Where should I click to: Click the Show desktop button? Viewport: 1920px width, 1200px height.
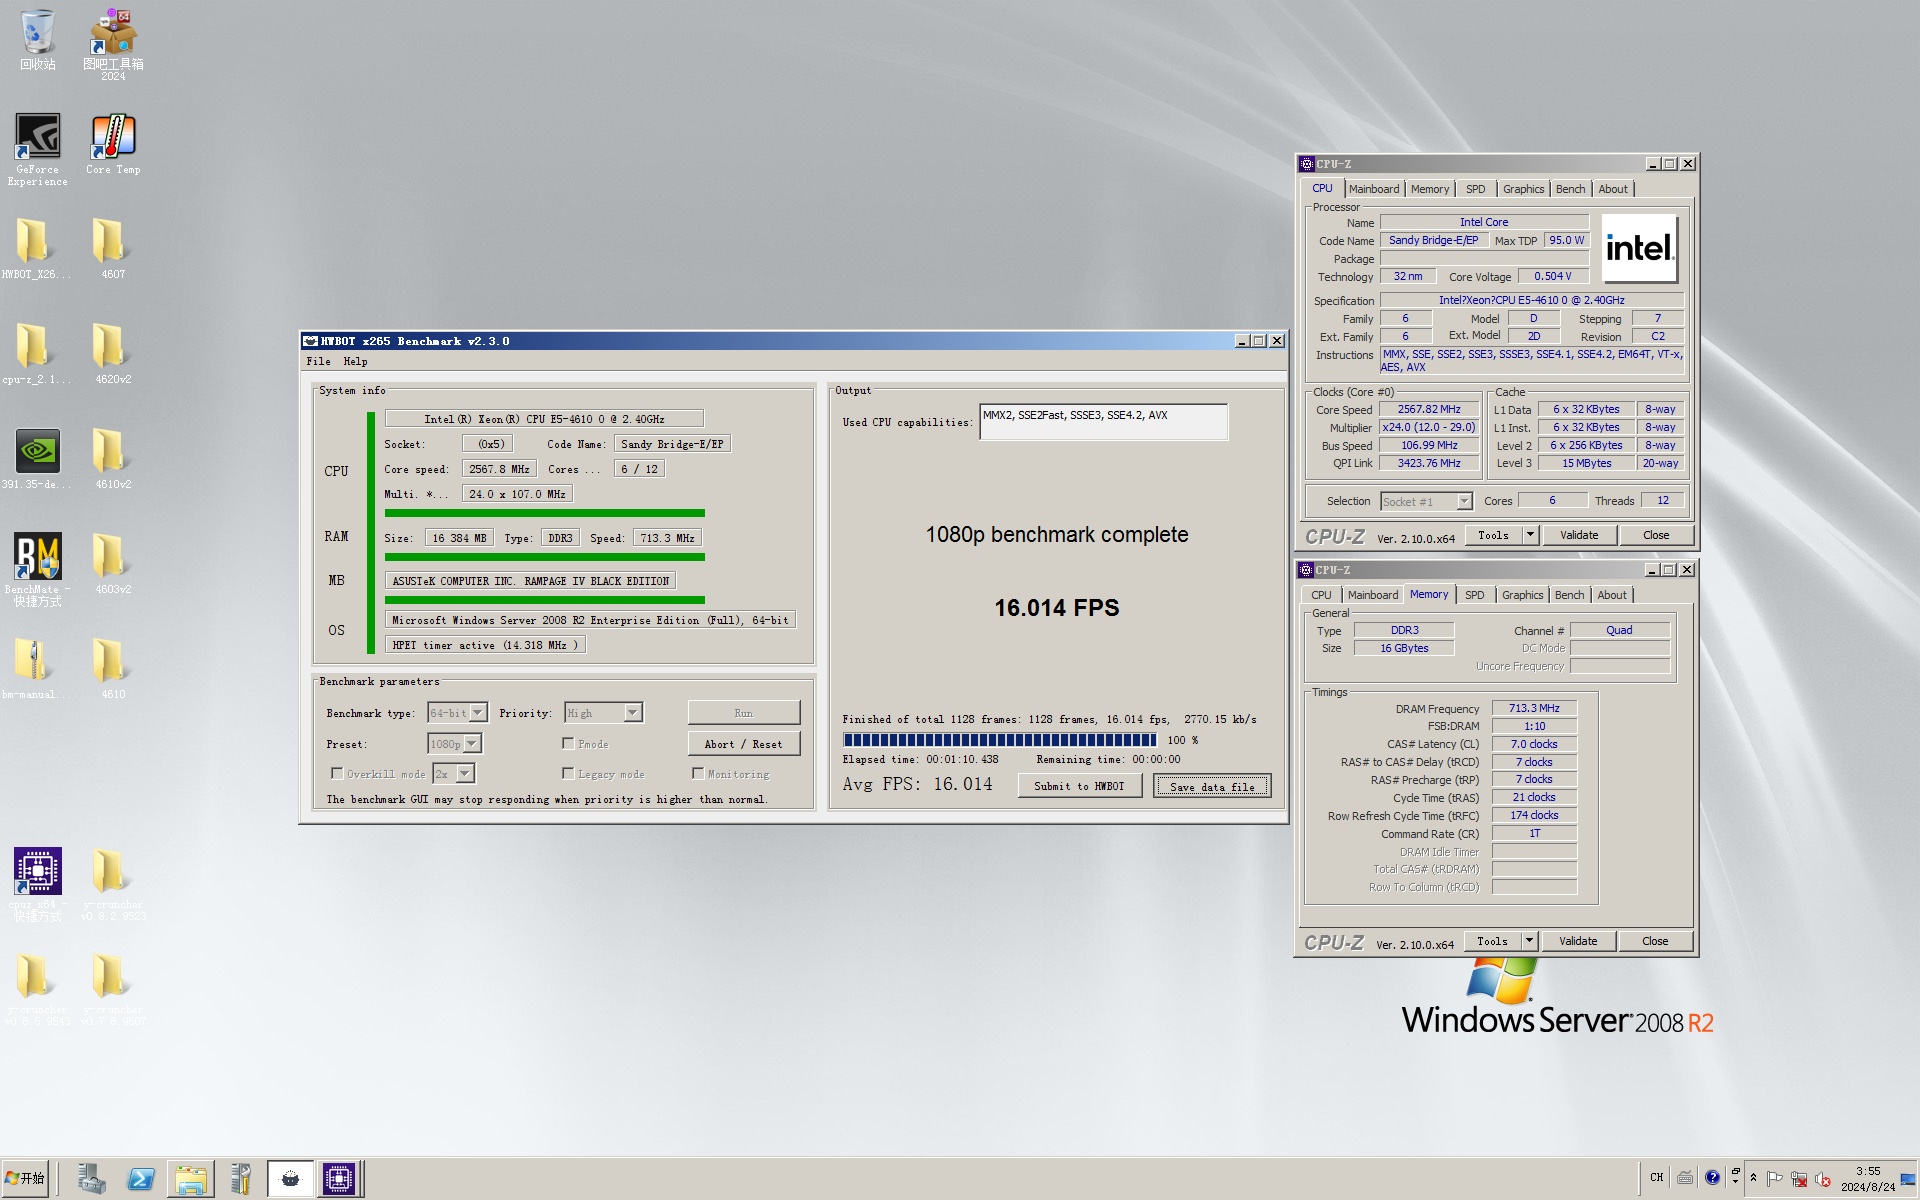1908,1179
